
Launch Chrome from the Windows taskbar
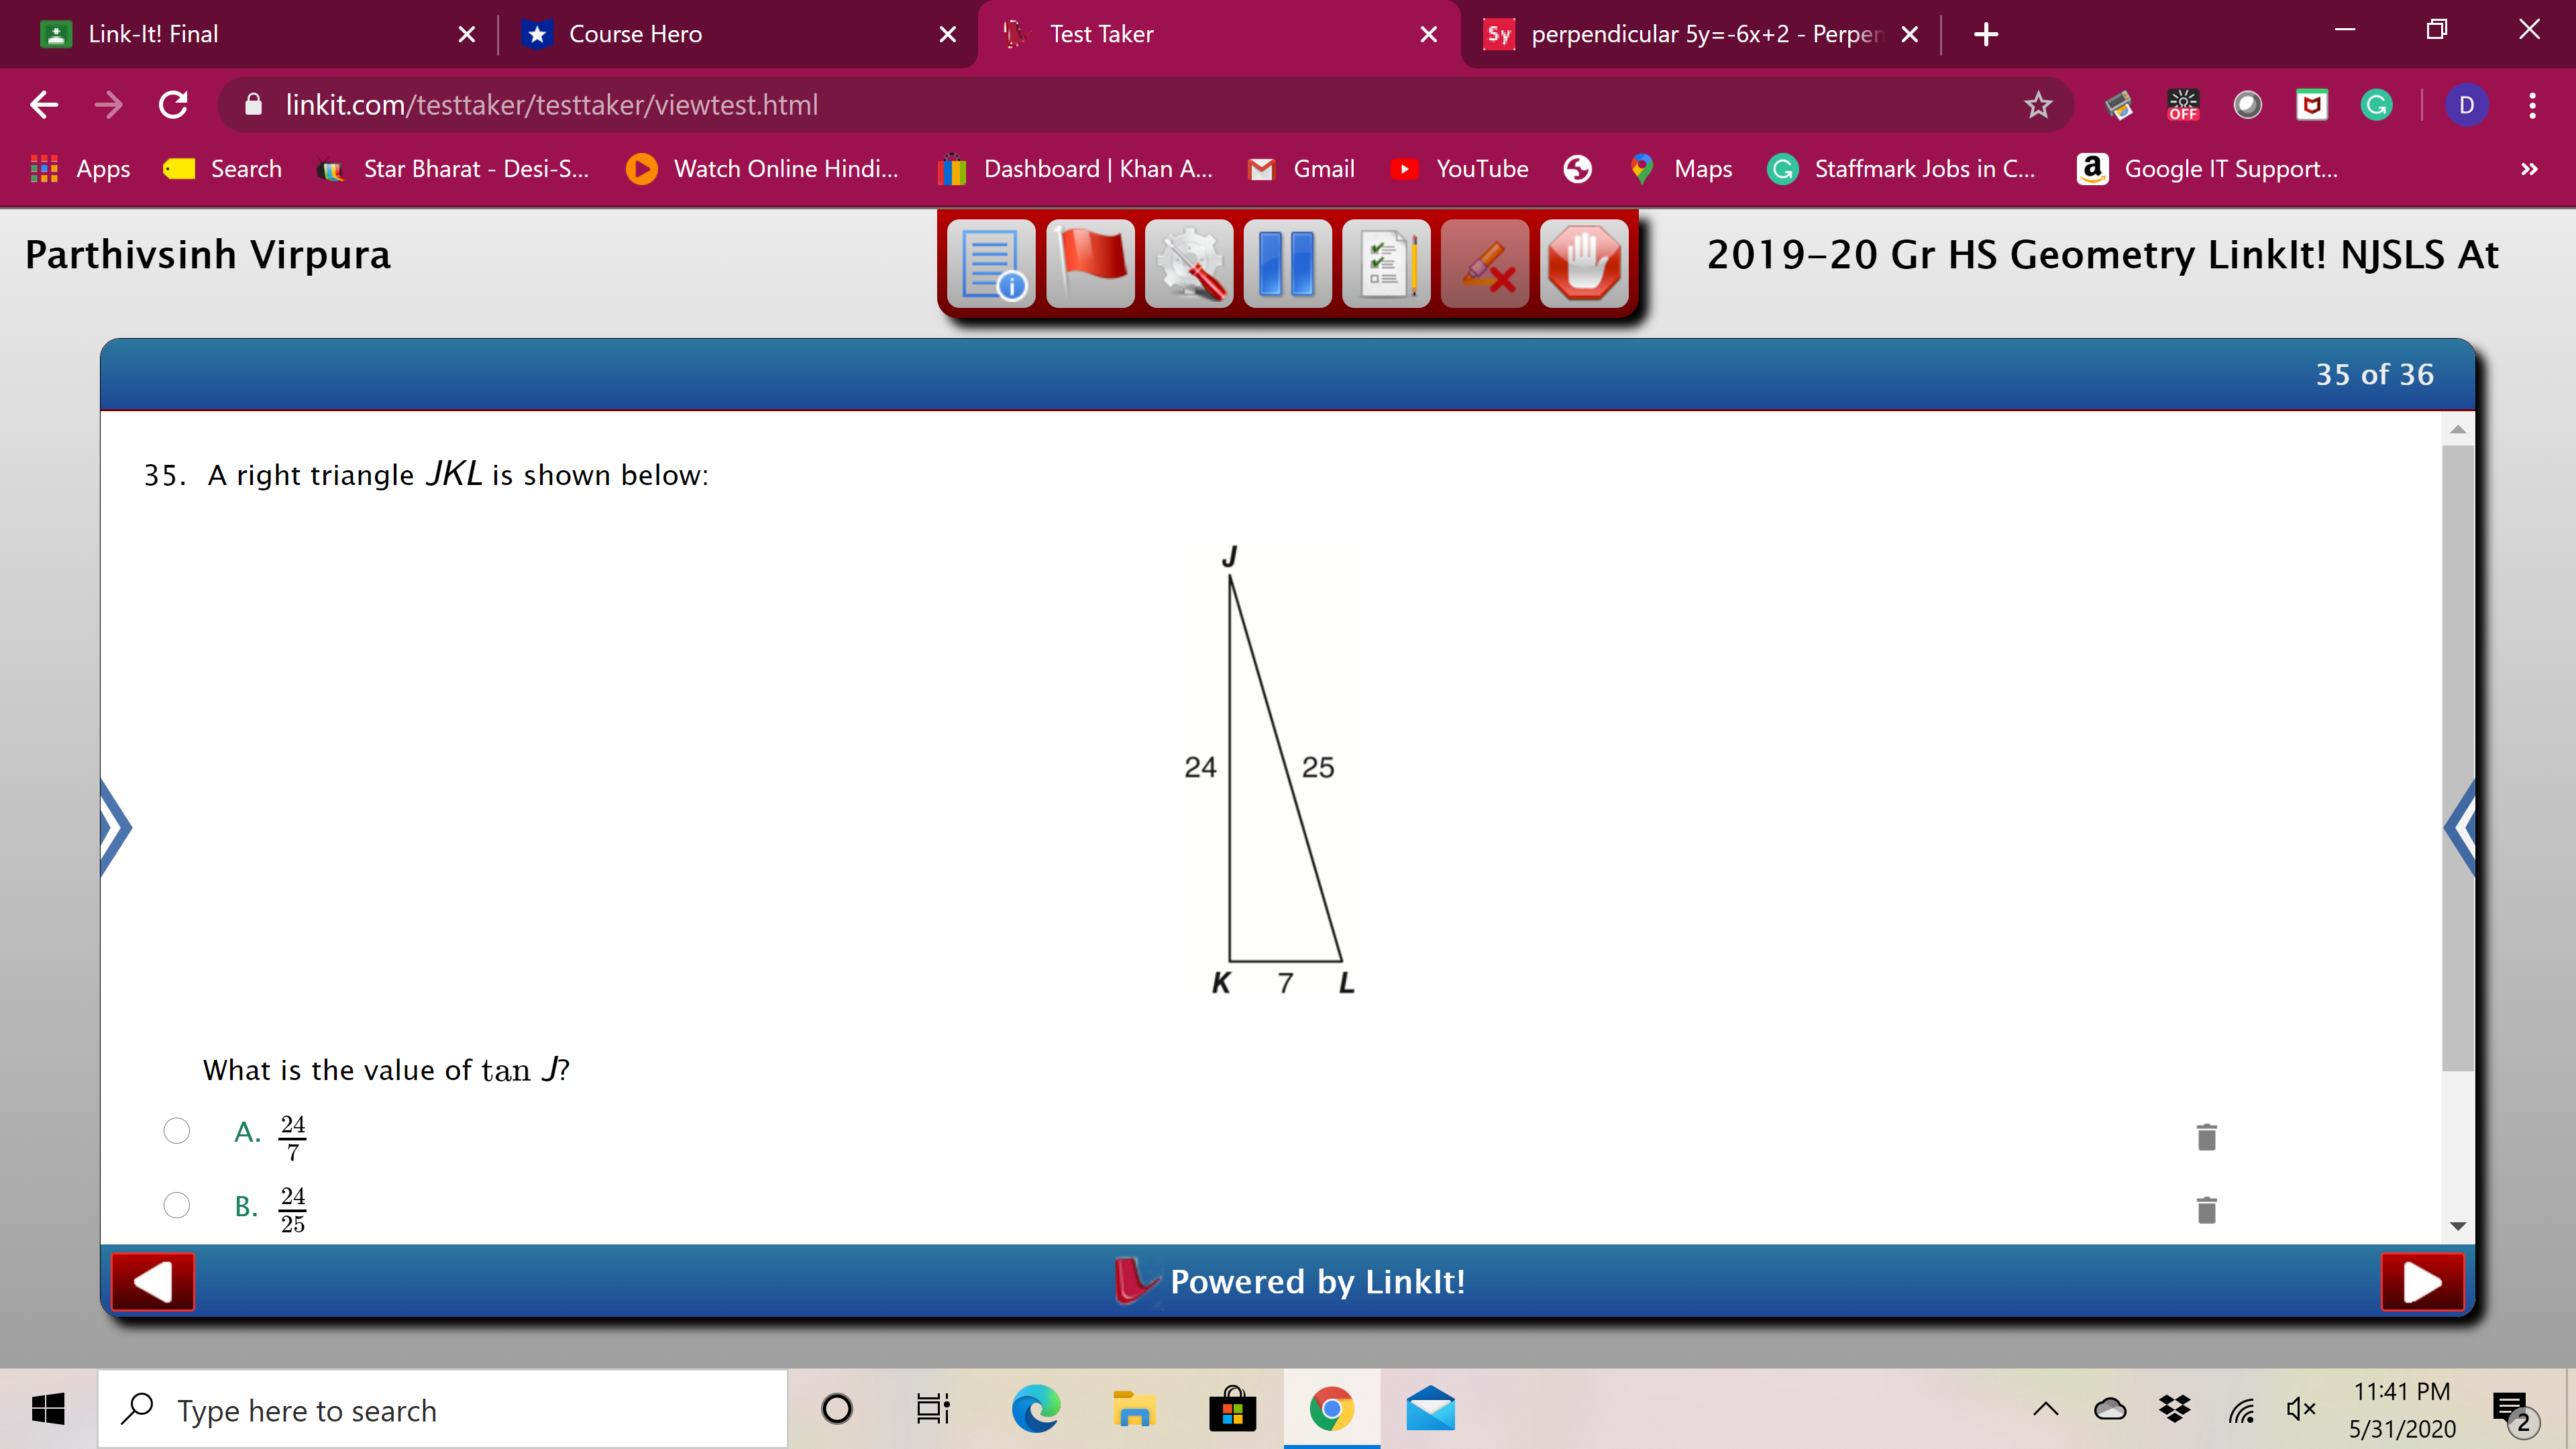pos(1331,1409)
